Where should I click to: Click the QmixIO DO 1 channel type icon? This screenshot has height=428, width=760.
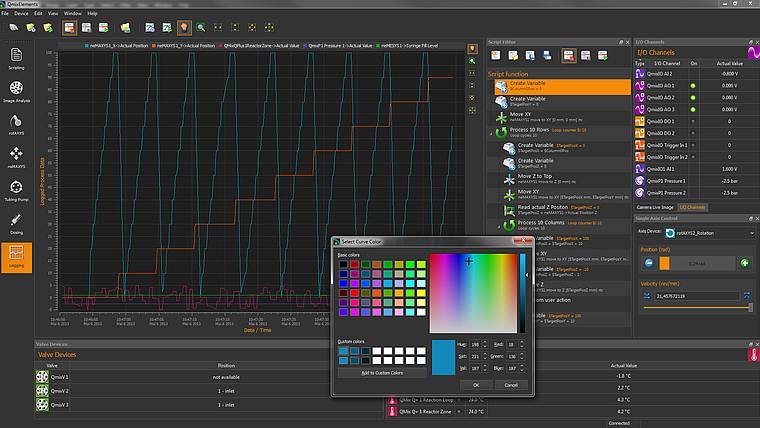click(x=640, y=121)
